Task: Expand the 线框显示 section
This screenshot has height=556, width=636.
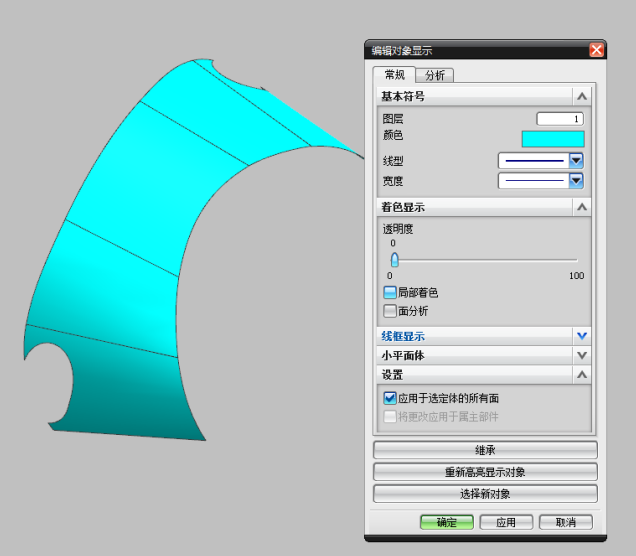Action: (x=582, y=336)
